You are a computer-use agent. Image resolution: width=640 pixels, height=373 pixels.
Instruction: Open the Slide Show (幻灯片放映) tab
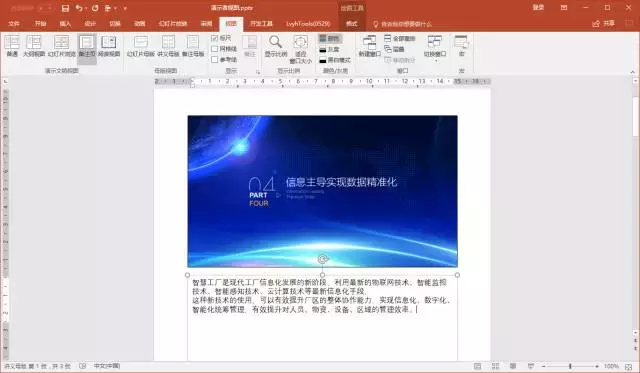point(173,24)
